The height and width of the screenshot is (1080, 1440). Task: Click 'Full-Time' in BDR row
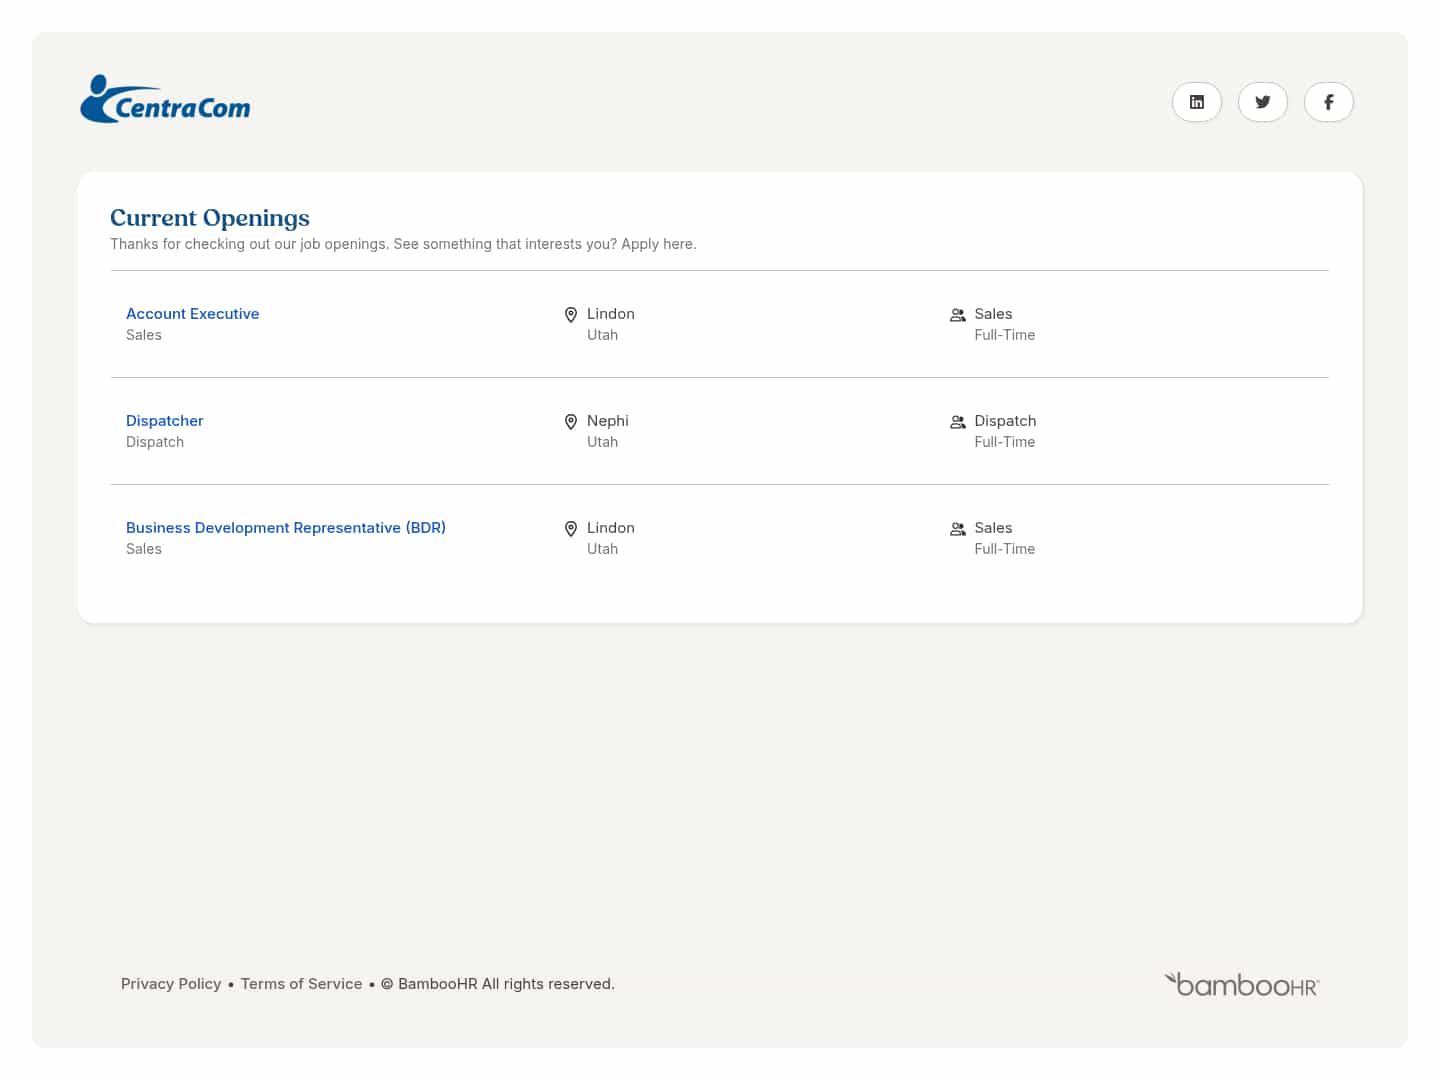click(1004, 549)
